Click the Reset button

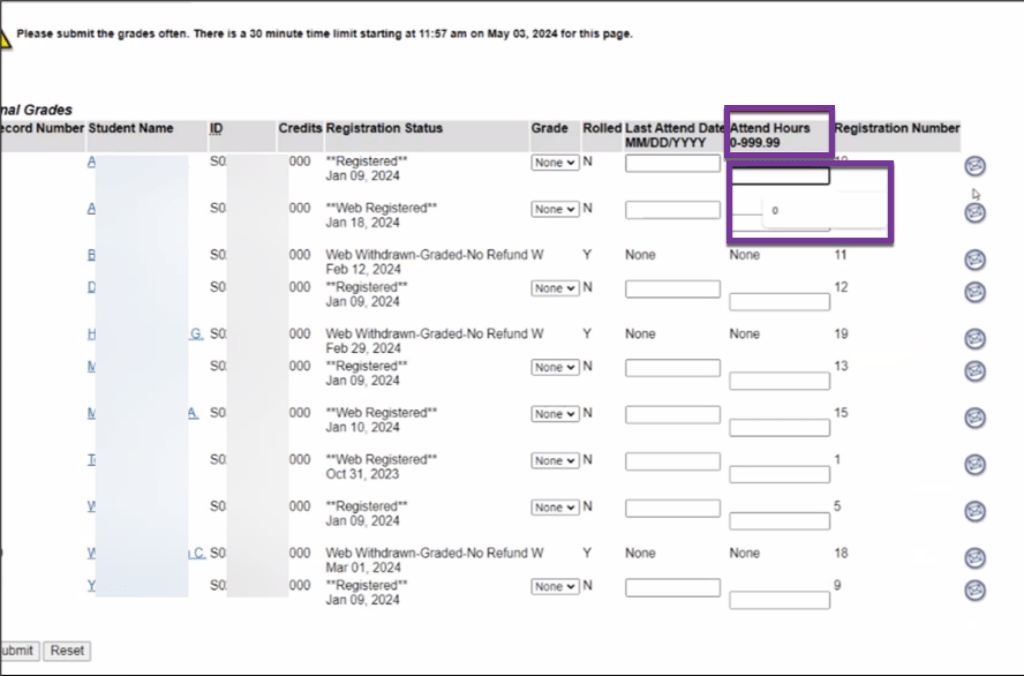coord(66,651)
